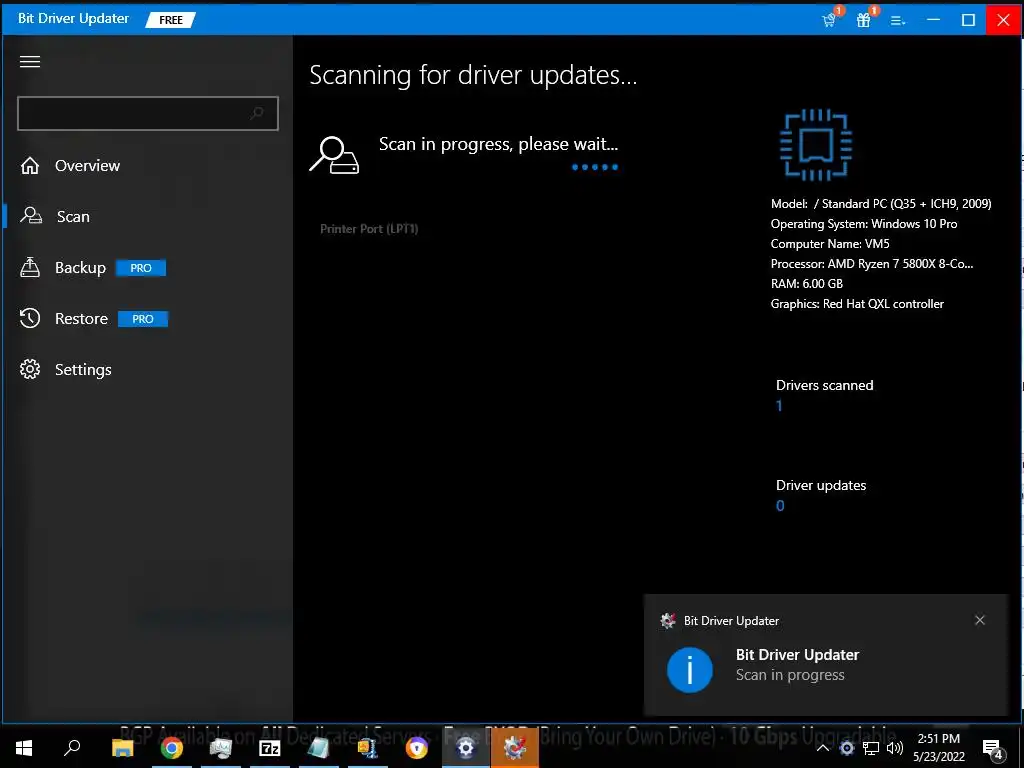Click the FREE badge in title bar
The image size is (1024, 768).
pyautogui.click(x=170, y=20)
